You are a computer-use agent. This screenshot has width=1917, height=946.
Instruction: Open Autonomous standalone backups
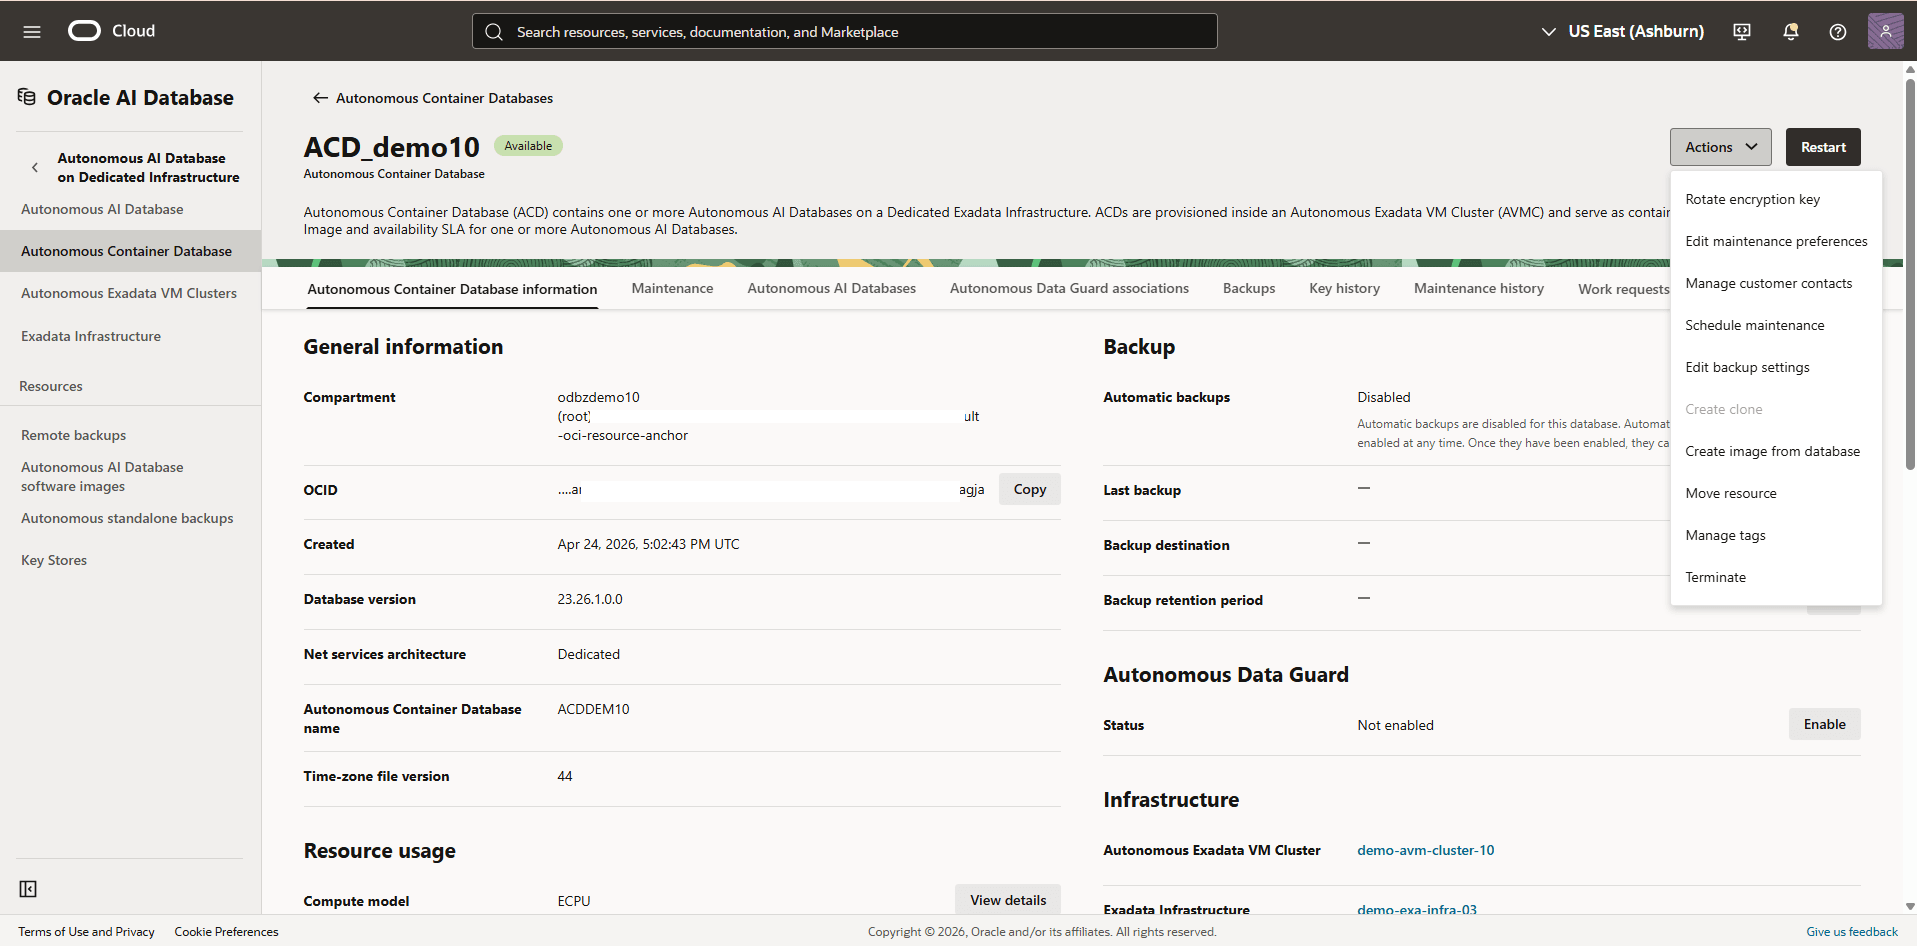[x=127, y=518]
